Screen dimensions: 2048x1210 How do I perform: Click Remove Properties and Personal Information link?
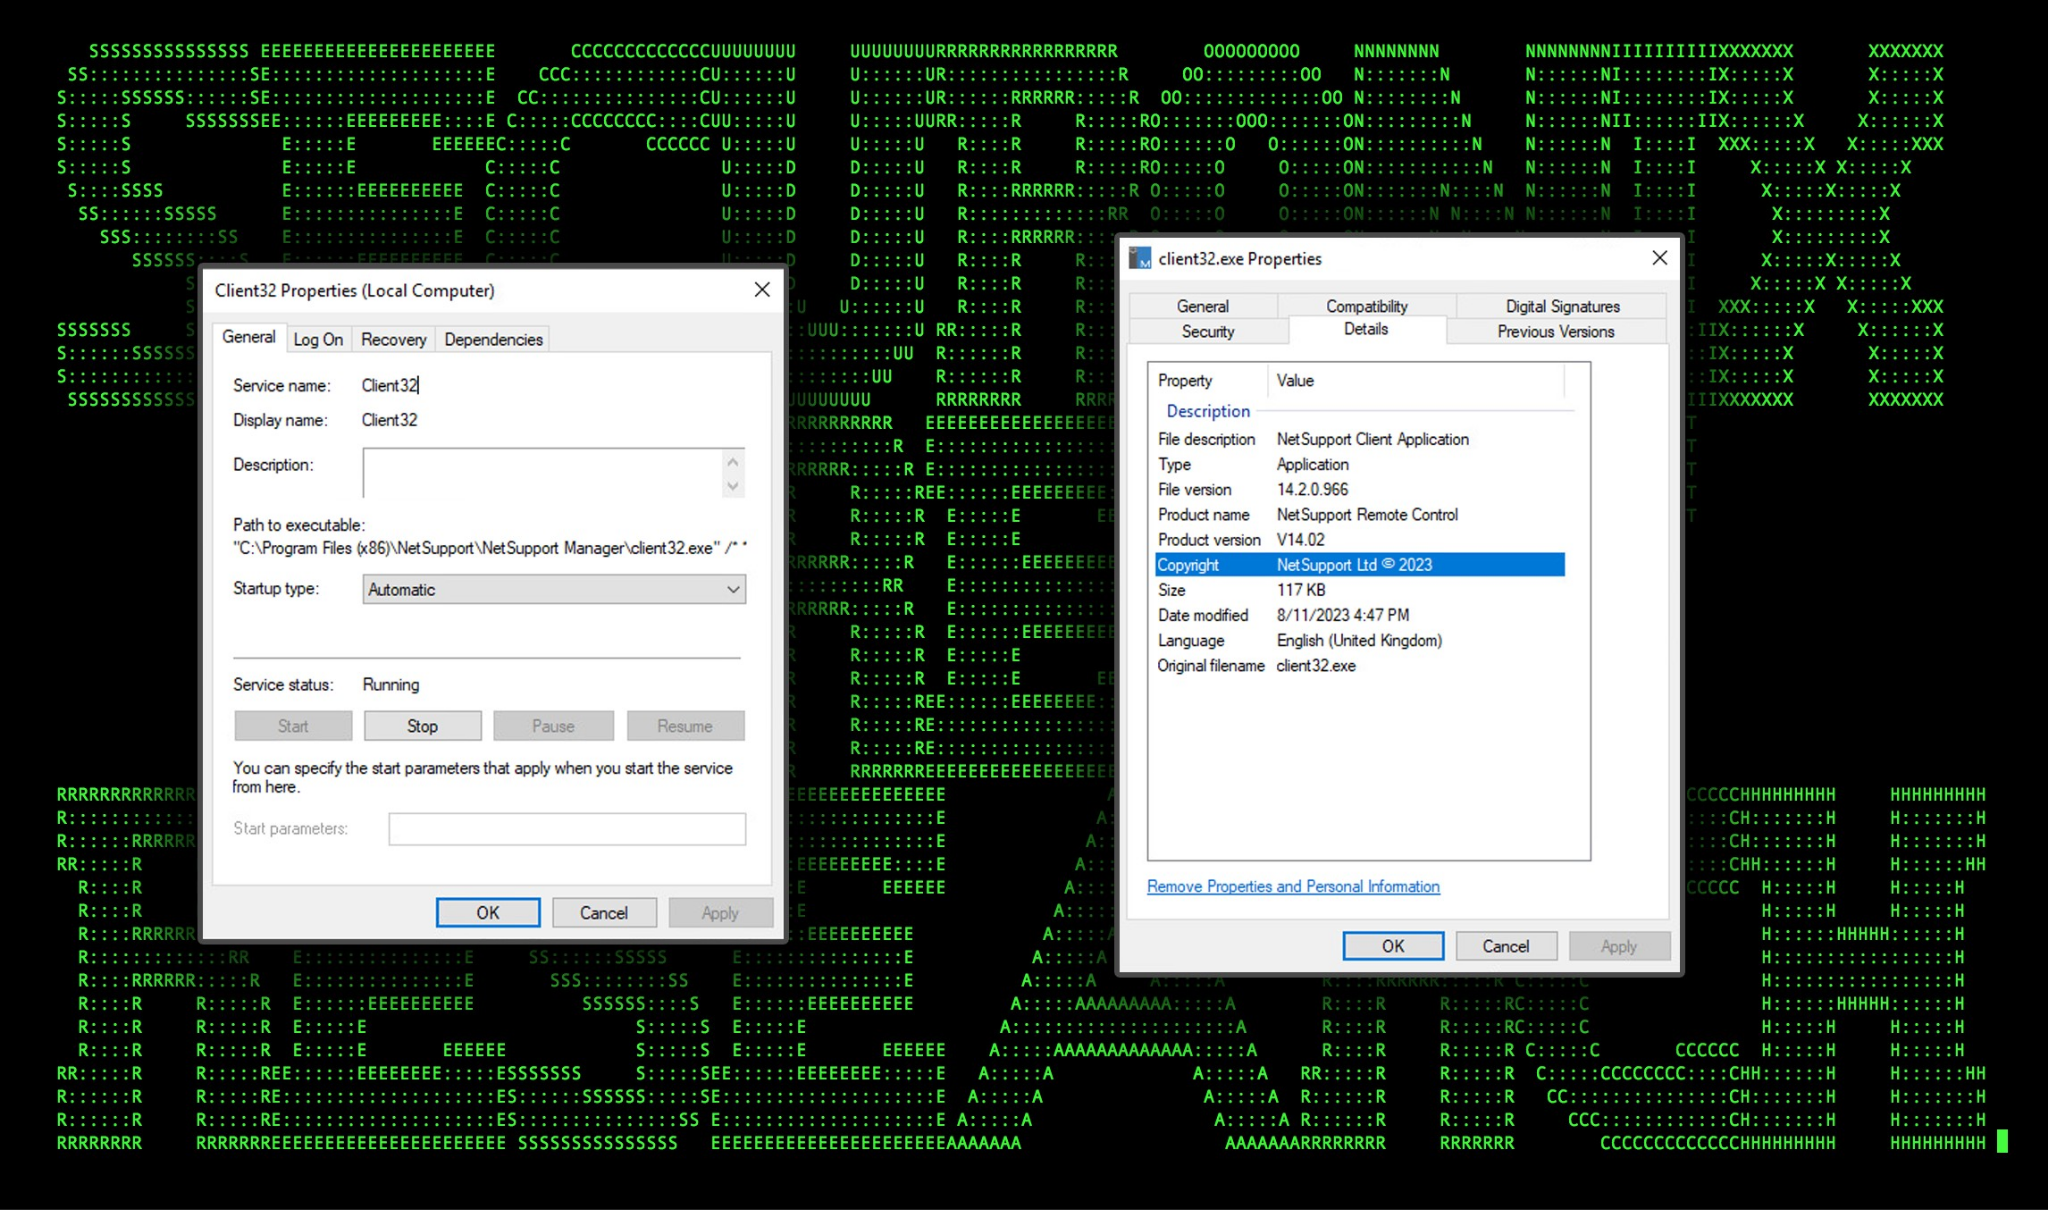coord(1293,887)
